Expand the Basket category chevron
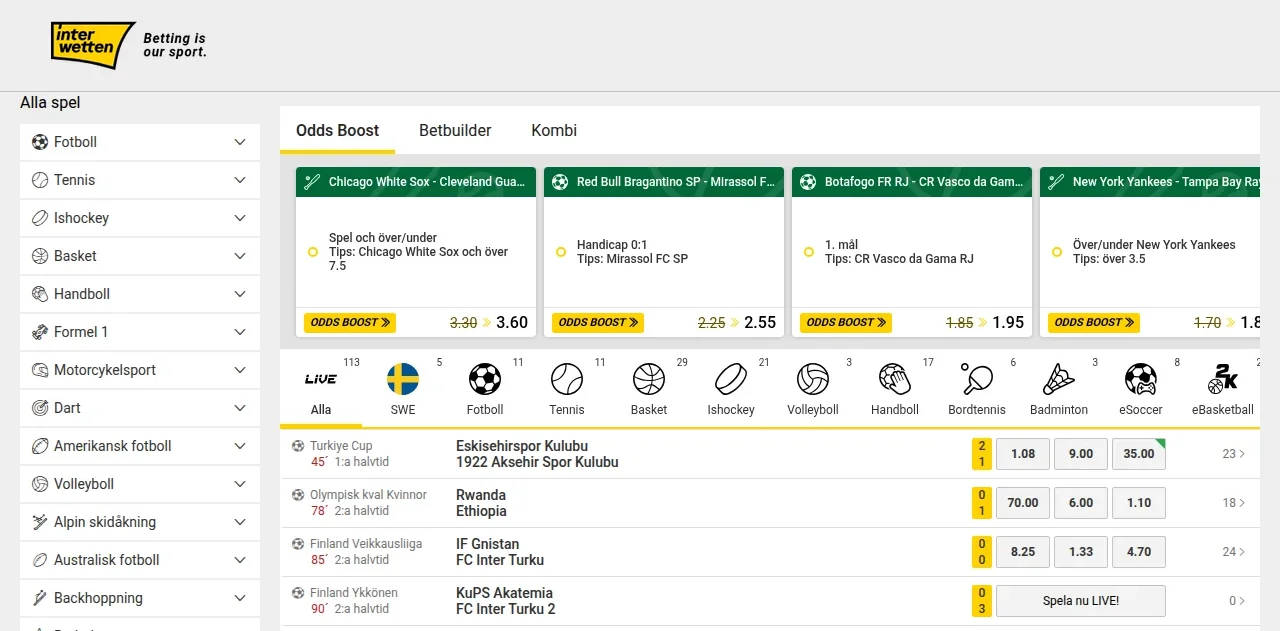 (240, 256)
